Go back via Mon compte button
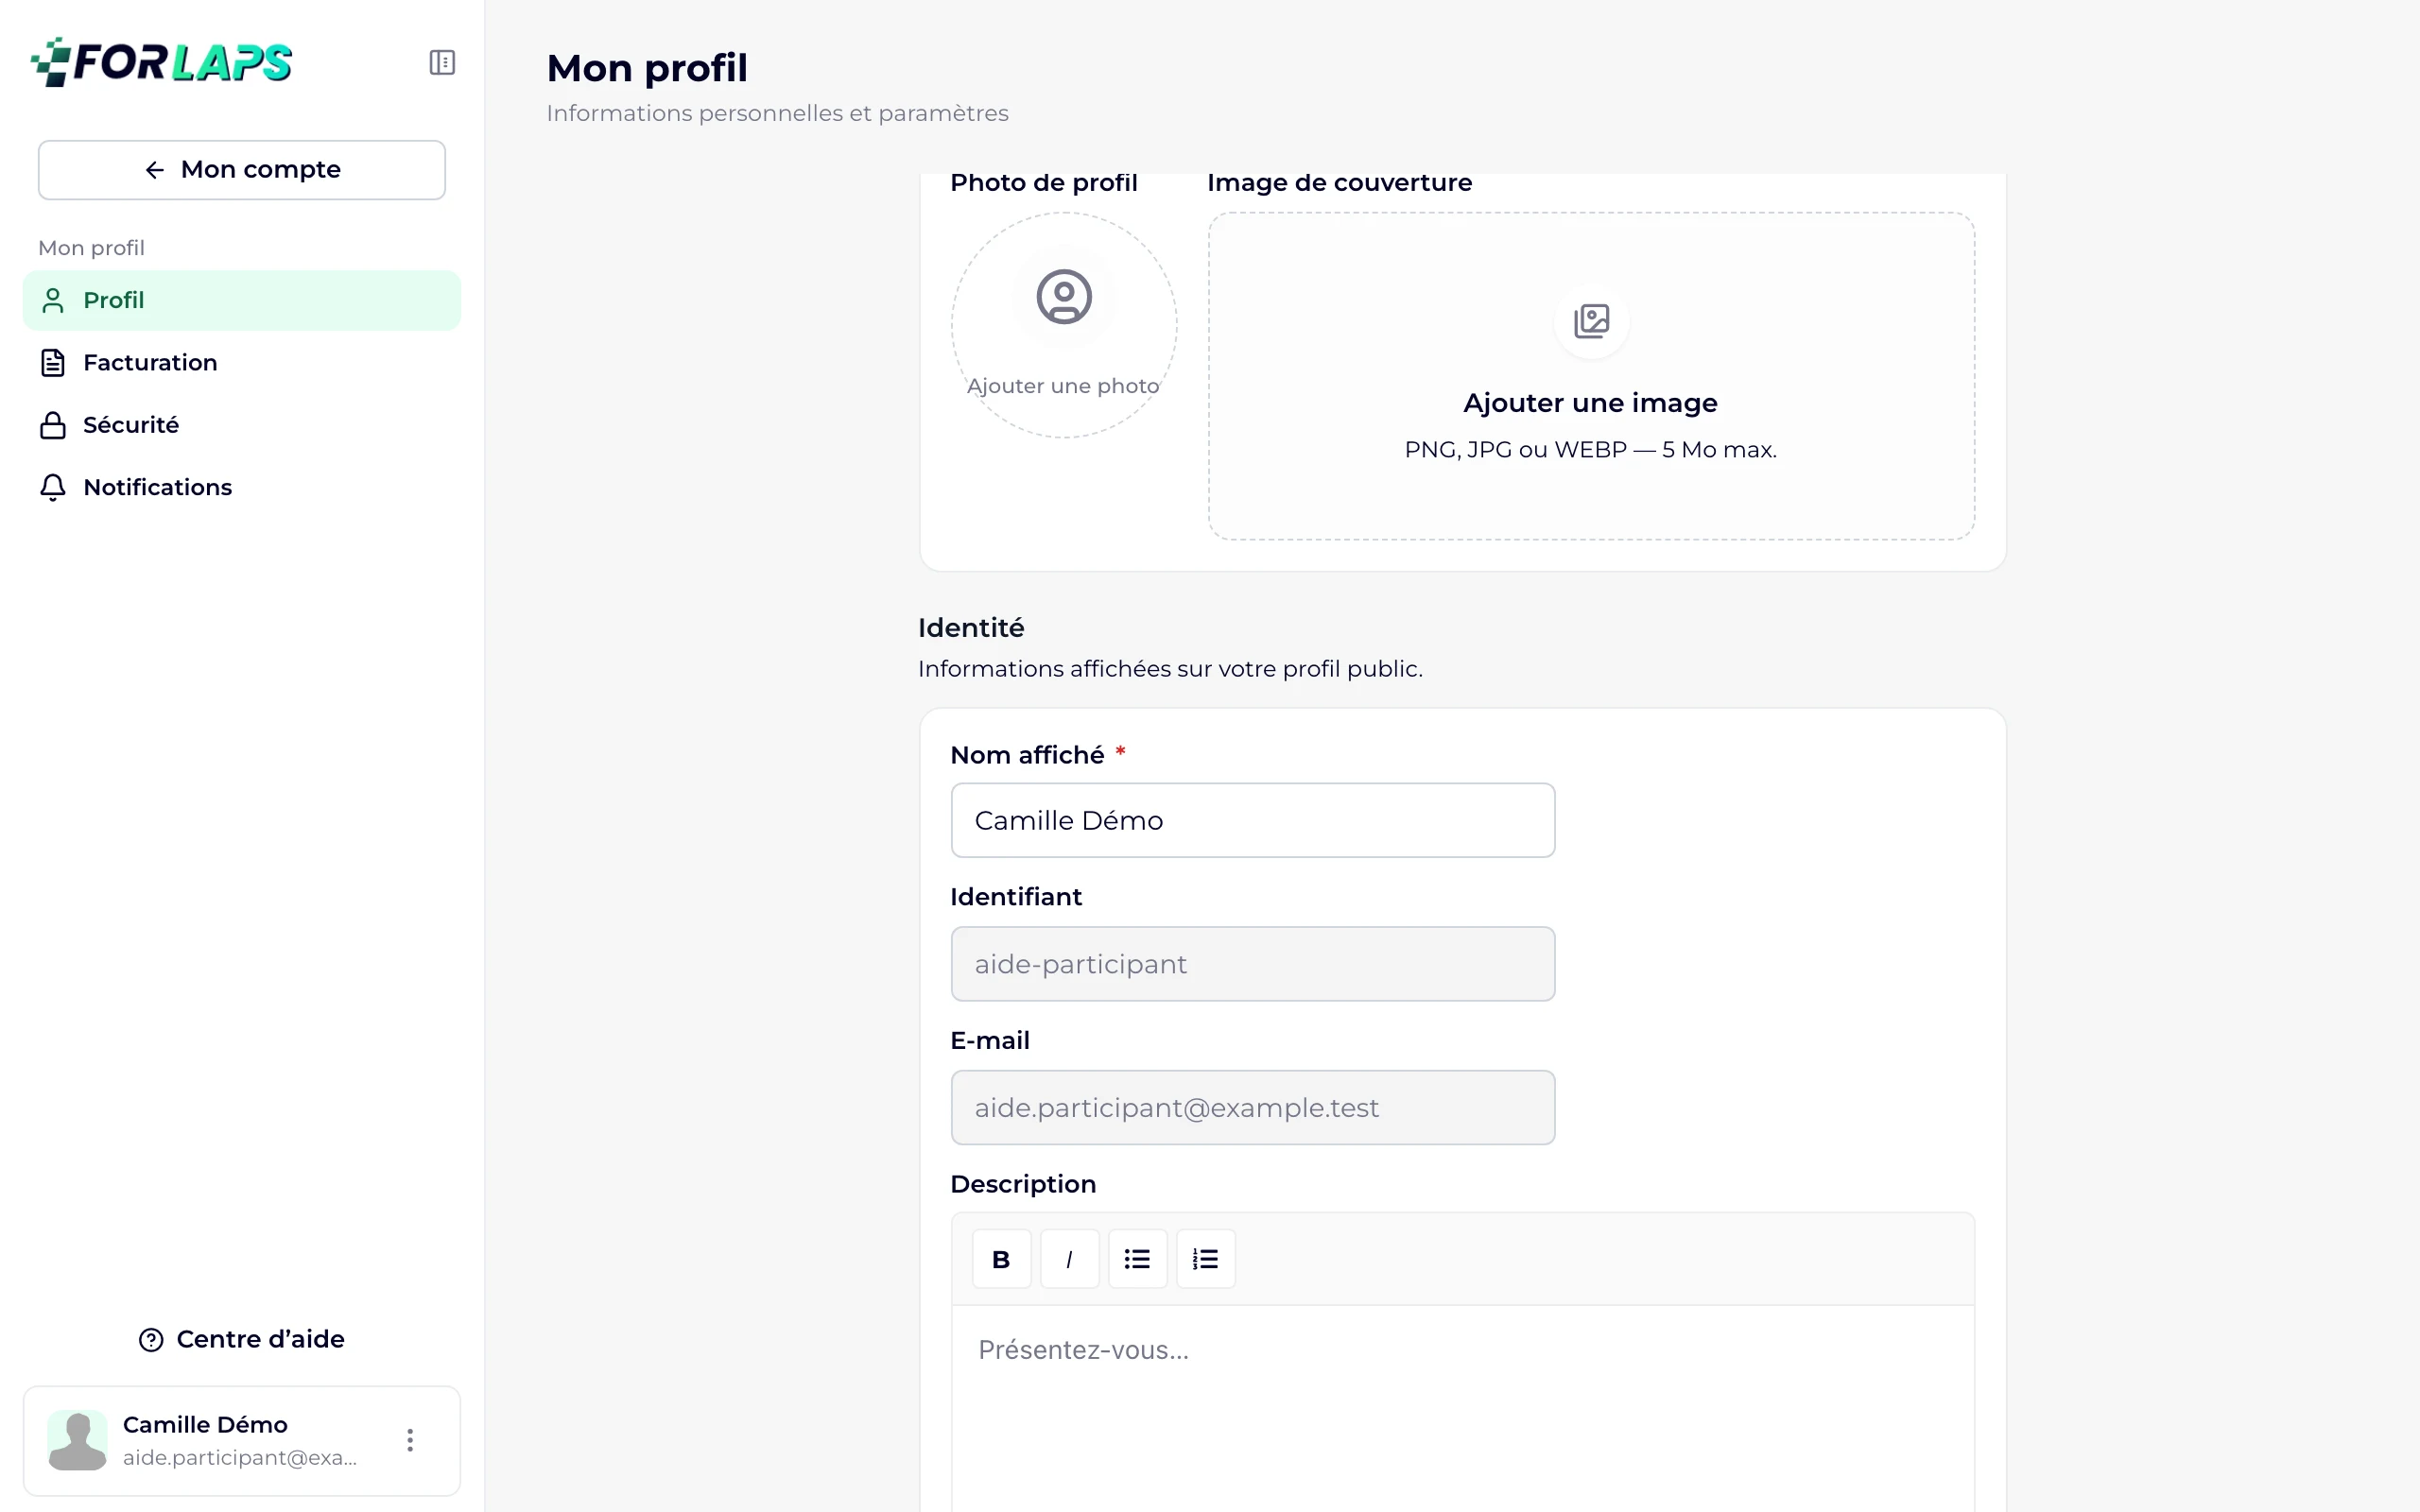The width and height of the screenshot is (2420, 1512). [x=242, y=170]
